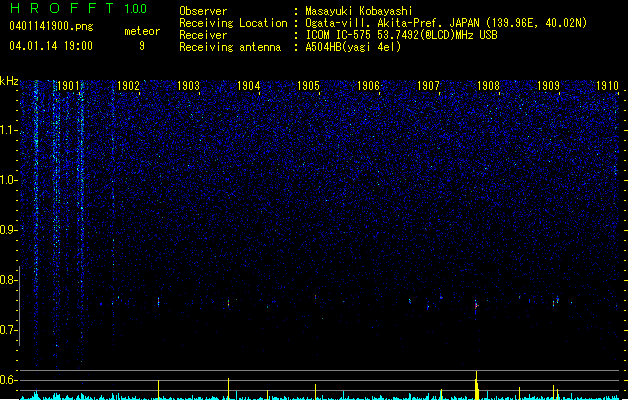The image size is (629, 400).
Task: Click time marker 1910
Action: (x=607, y=86)
